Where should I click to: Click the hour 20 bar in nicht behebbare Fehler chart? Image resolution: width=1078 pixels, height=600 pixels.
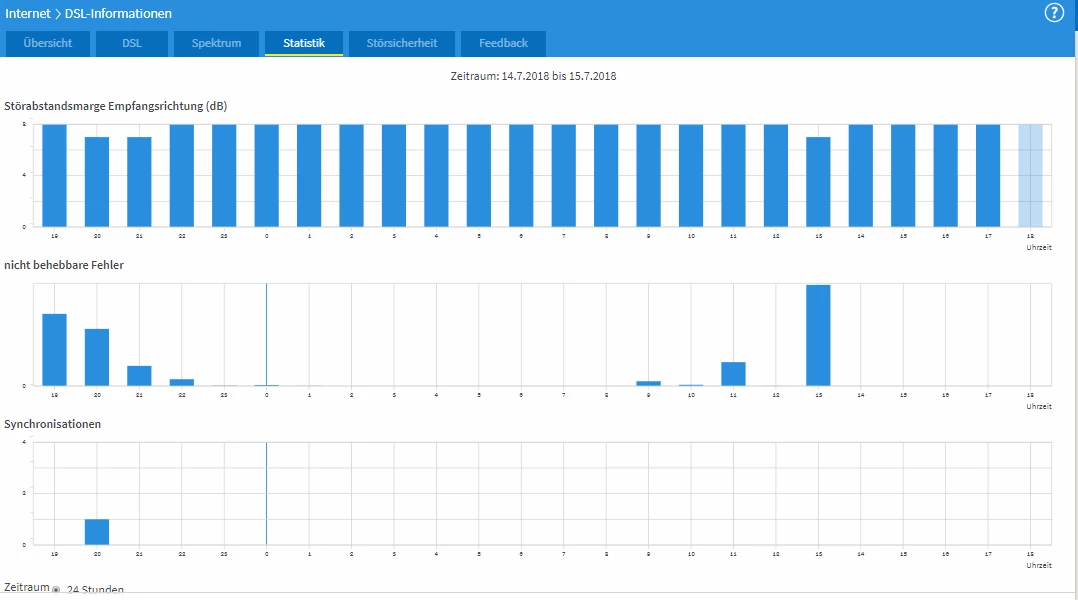pyautogui.click(x=97, y=357)
